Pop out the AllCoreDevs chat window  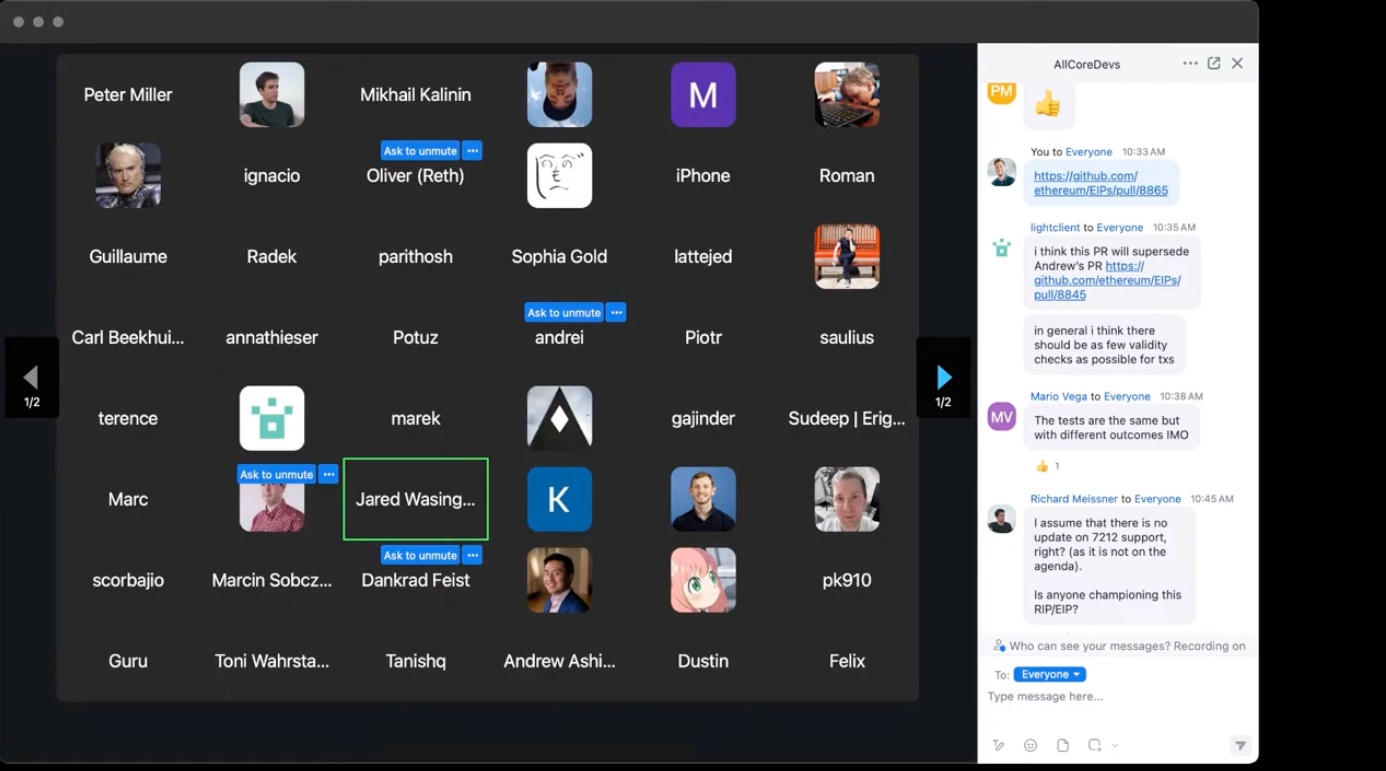click(1214, 63)
